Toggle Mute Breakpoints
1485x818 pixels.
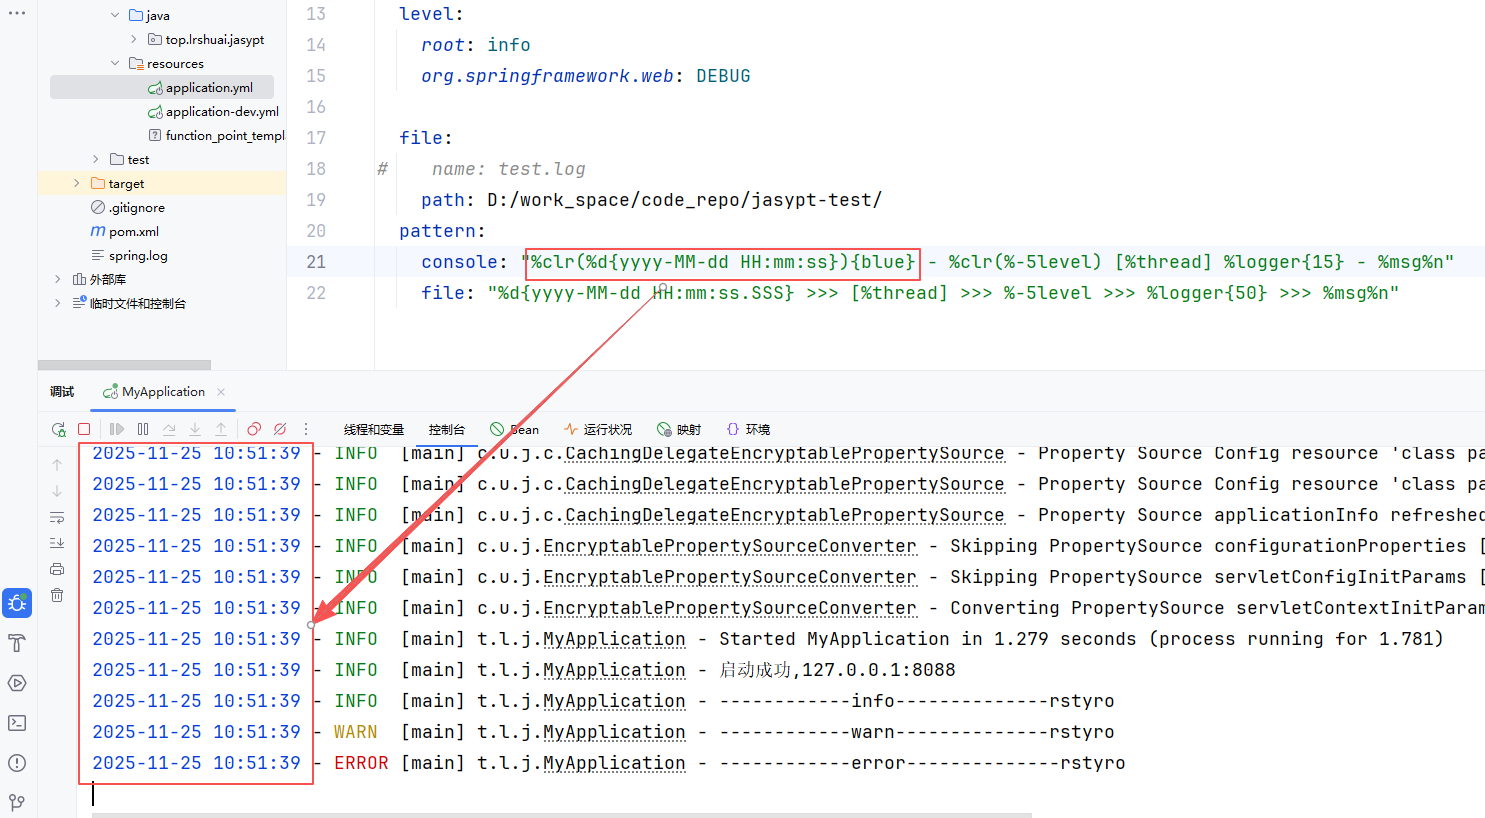[x=280, y=429]
